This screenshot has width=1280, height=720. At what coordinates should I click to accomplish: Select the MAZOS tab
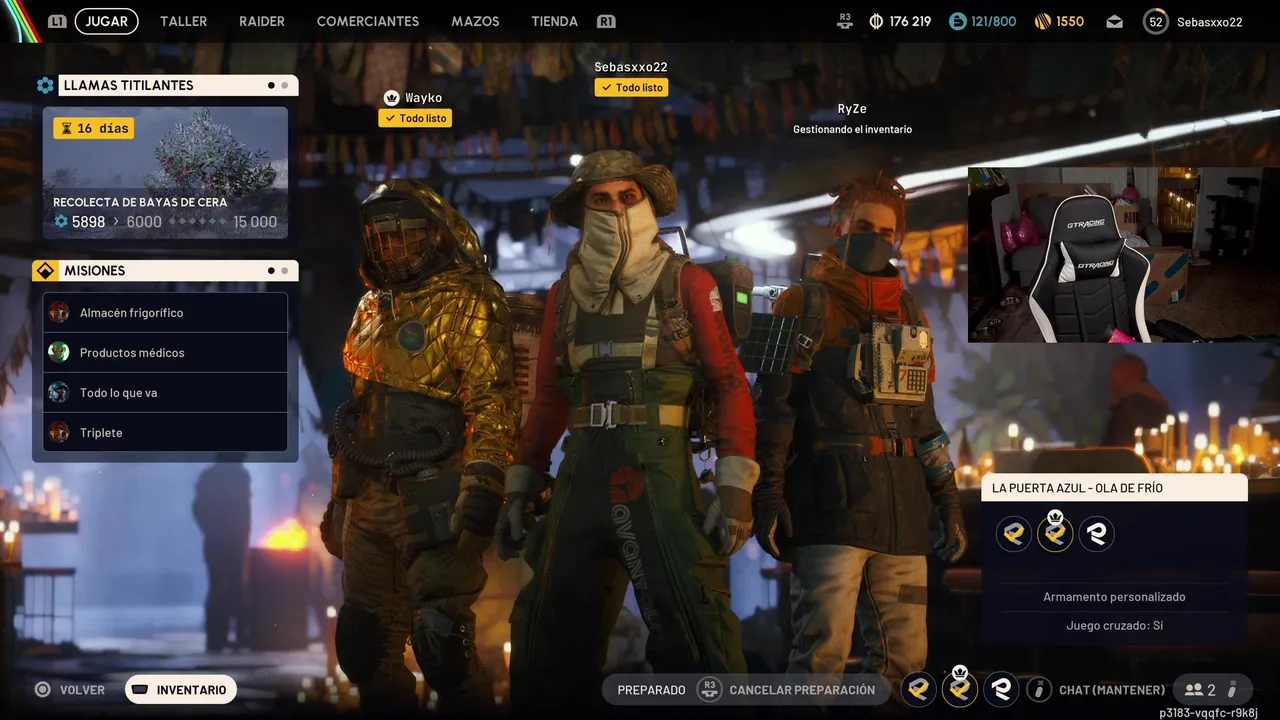coord(475,21)
